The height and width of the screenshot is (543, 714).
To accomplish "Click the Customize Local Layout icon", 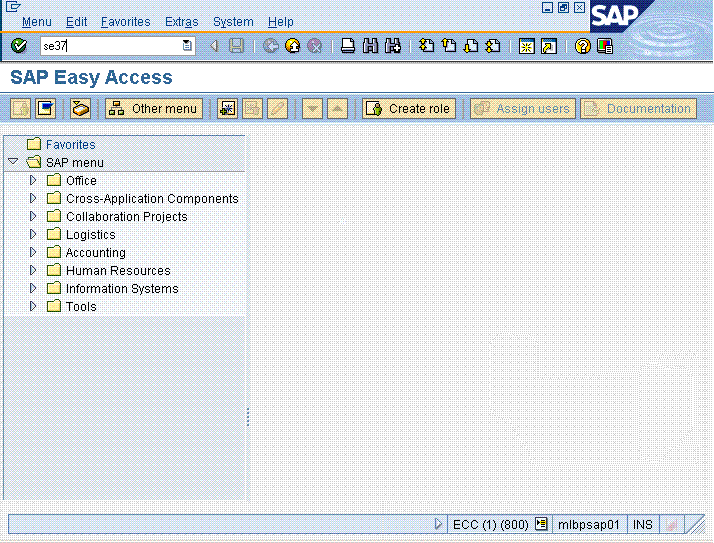I will click(x=605, y=46).
